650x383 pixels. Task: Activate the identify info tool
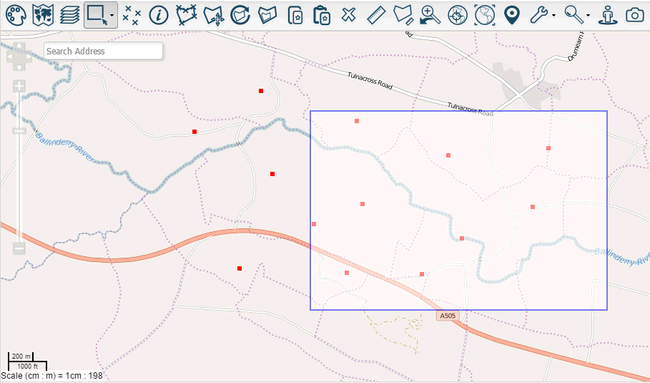coord(159,15)
